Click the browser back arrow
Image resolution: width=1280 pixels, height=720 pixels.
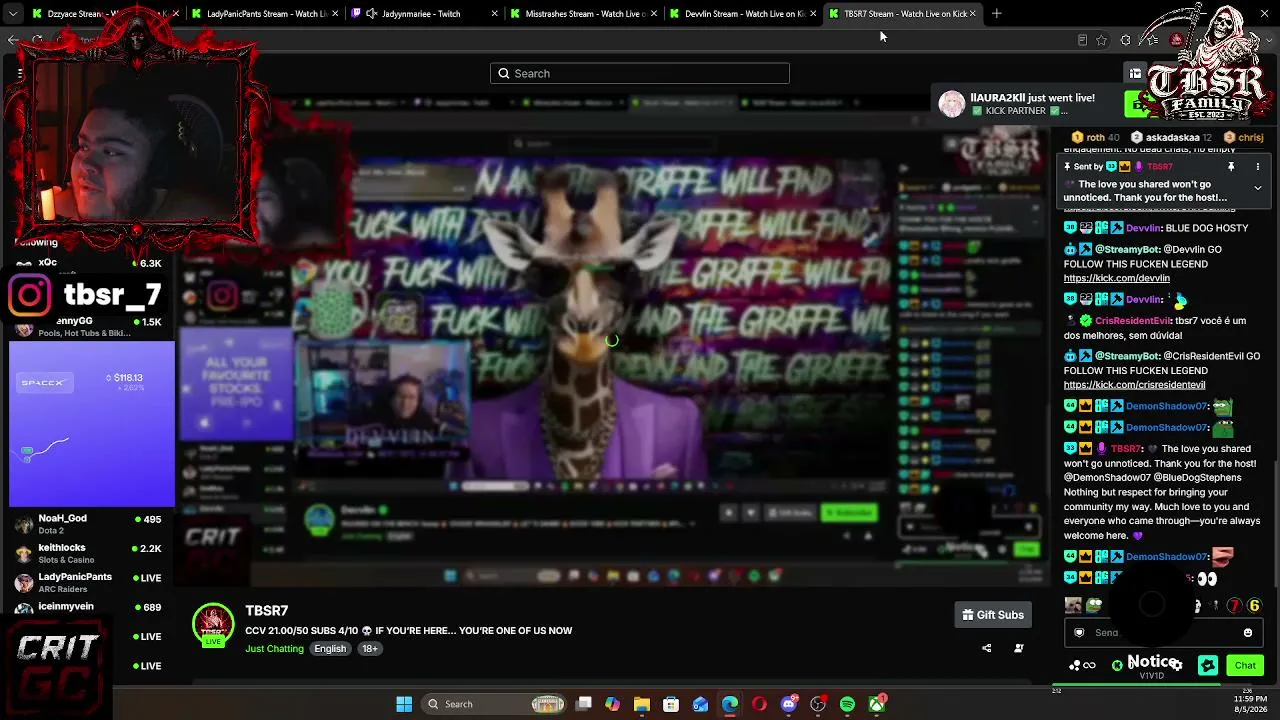pos(13,40)
